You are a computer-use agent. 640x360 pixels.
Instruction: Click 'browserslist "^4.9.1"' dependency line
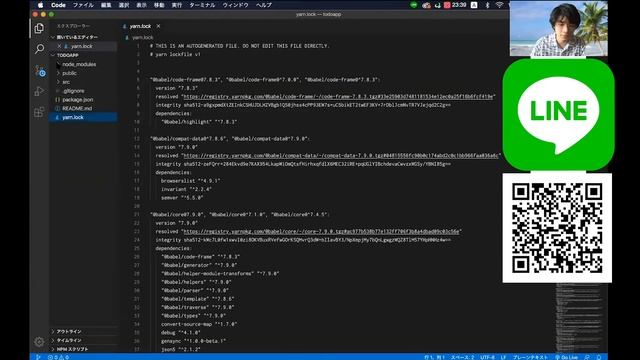190,181
